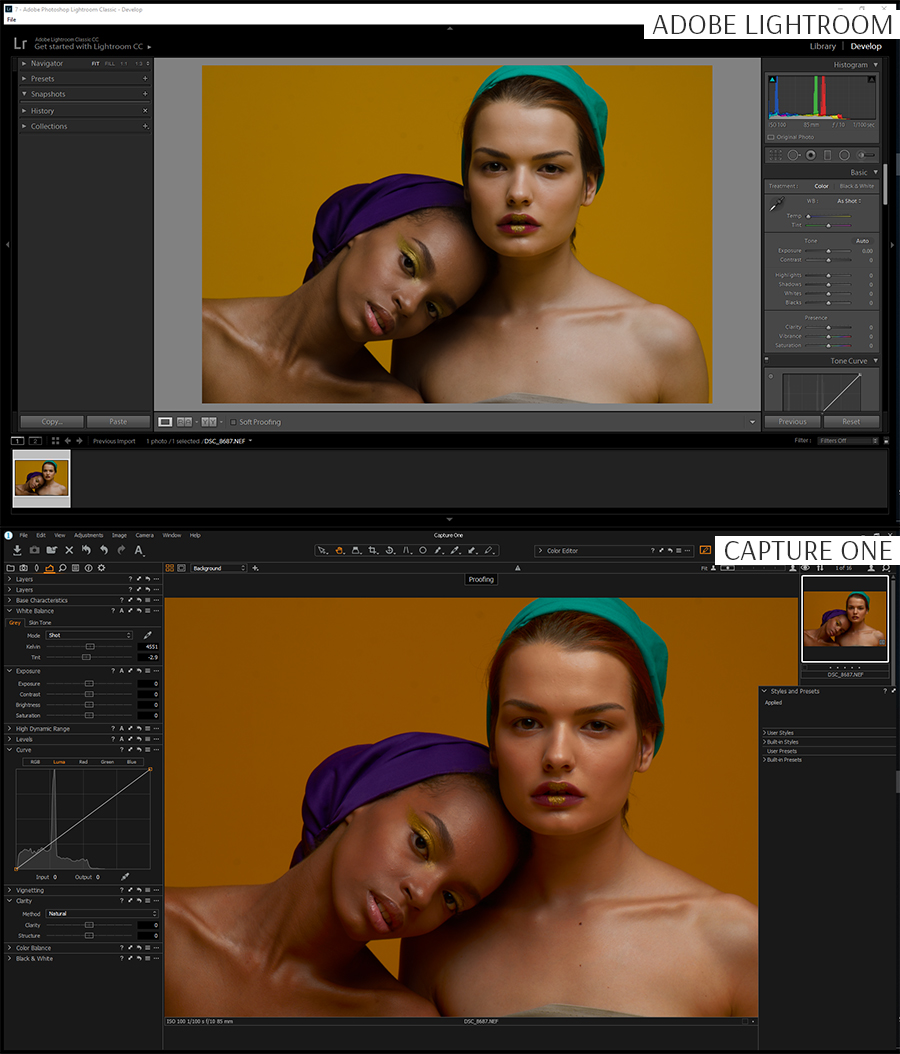Open Lightroom's WB As Shot dropdown
The width and height of the screenshot is (900, 1054).
[849, 201]
